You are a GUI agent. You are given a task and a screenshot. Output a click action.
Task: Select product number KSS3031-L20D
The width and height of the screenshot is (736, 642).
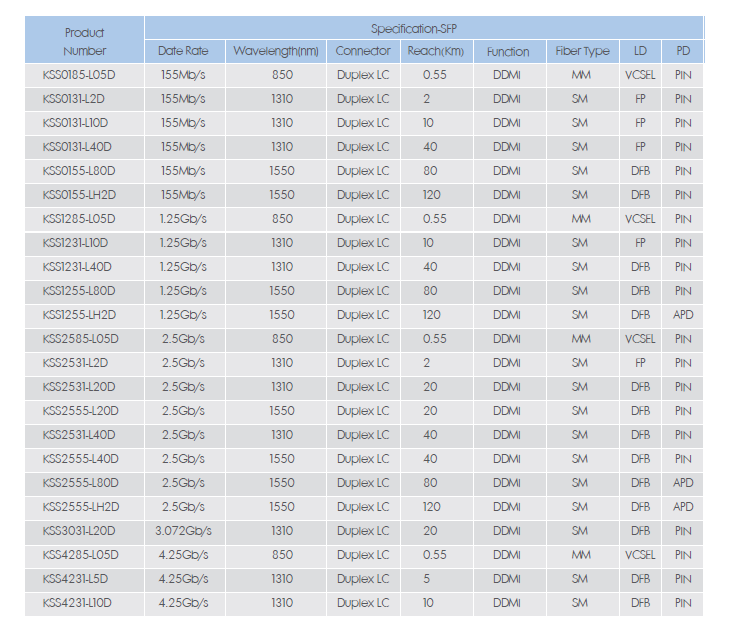(79, 531)
